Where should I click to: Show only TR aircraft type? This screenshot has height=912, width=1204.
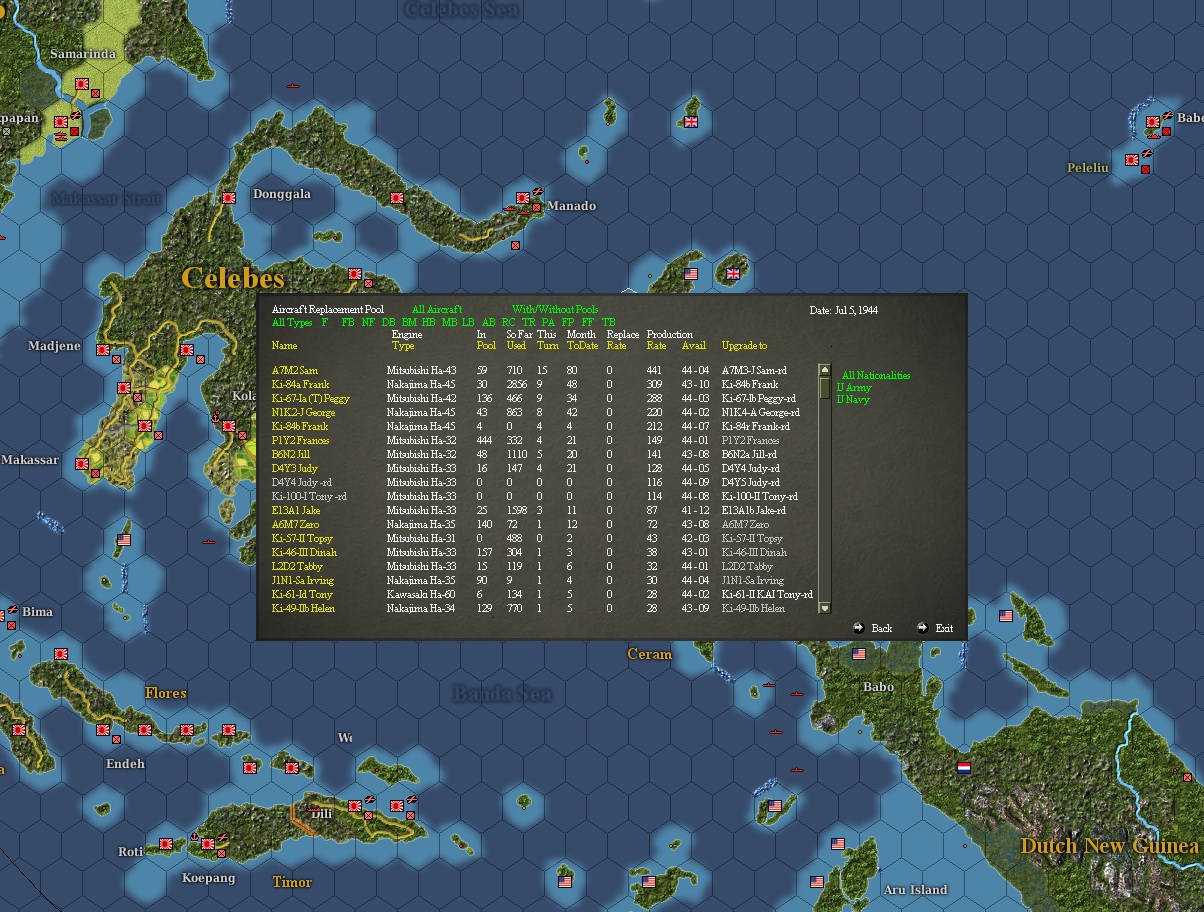tap(529, 323)
